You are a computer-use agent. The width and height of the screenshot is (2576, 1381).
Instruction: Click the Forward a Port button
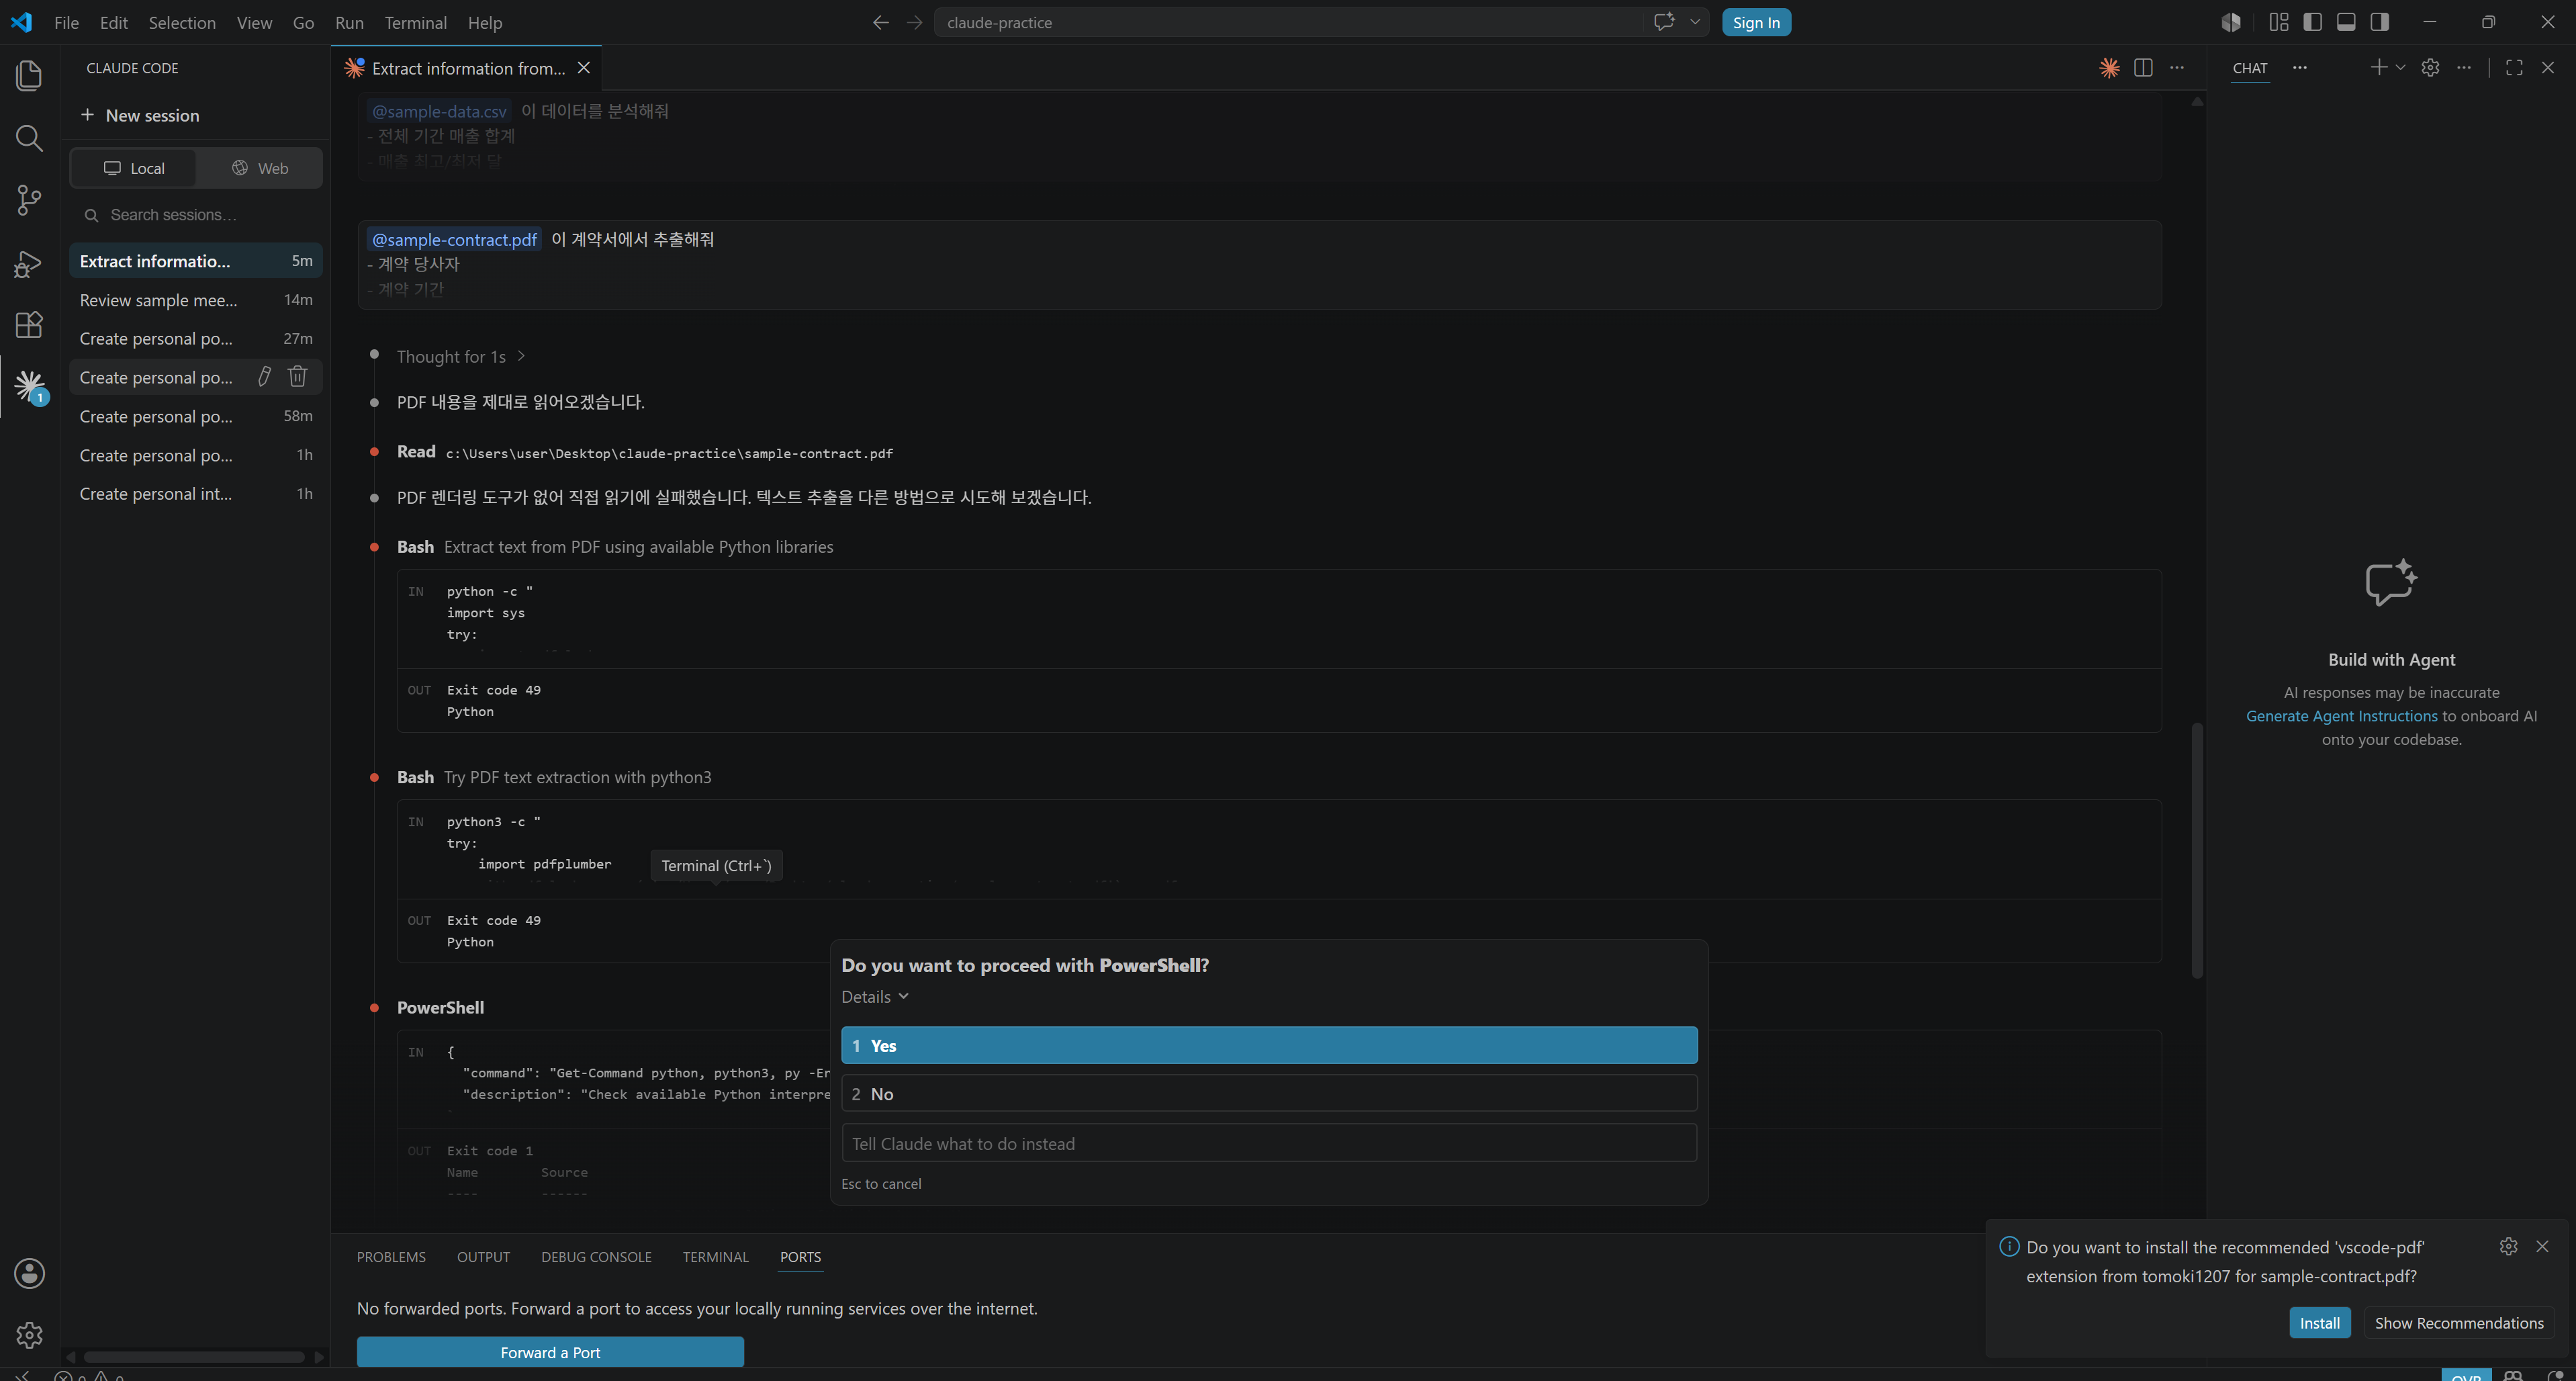click(550, 1352)
